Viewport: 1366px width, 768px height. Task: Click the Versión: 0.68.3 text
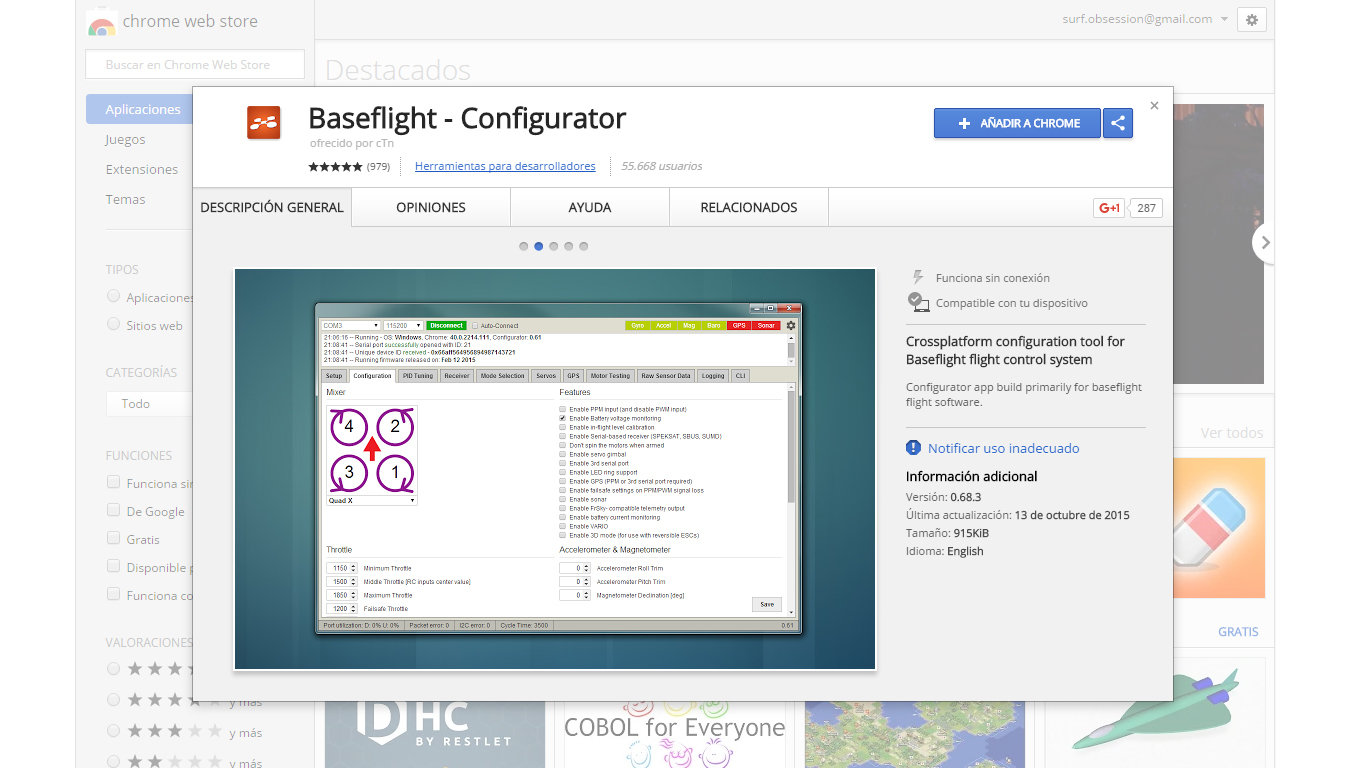(x=944, y=497)
